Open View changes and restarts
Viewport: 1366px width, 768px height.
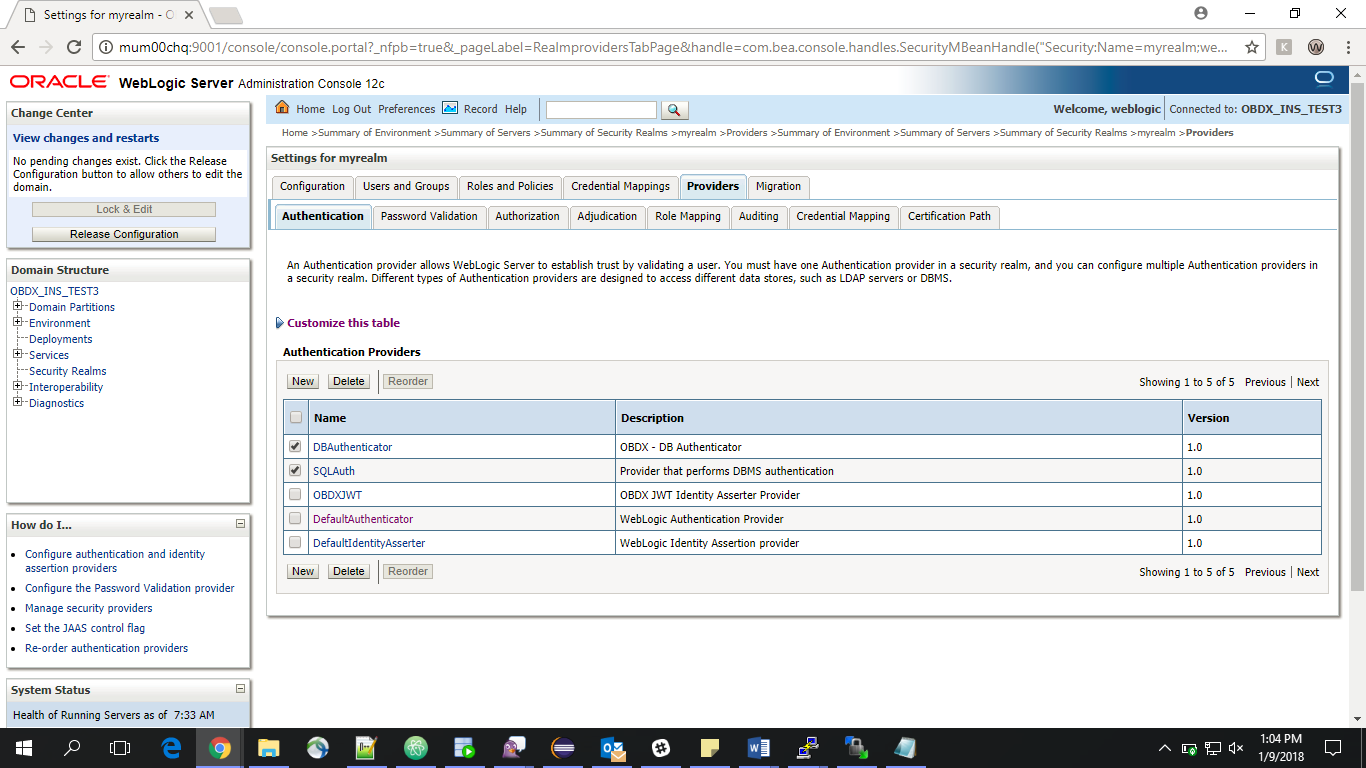(86, 138)
